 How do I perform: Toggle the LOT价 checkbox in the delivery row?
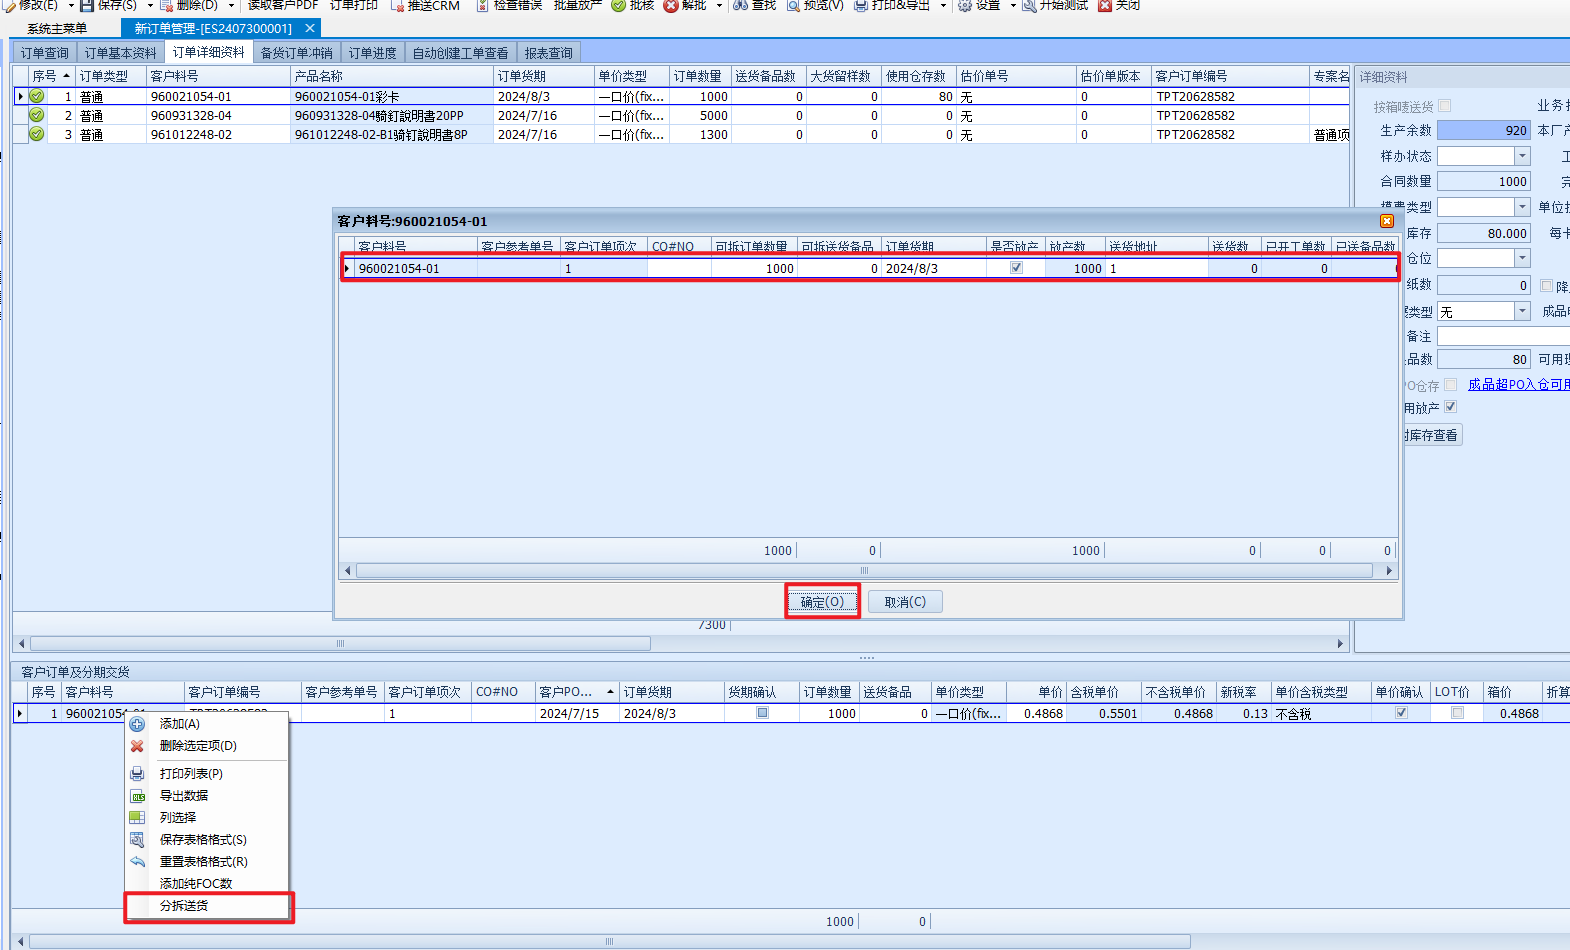1457,713
